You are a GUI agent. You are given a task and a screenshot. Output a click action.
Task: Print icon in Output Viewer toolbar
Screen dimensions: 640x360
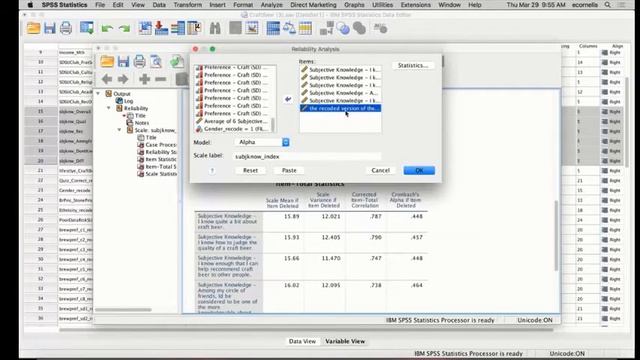[x=140, y=62]
